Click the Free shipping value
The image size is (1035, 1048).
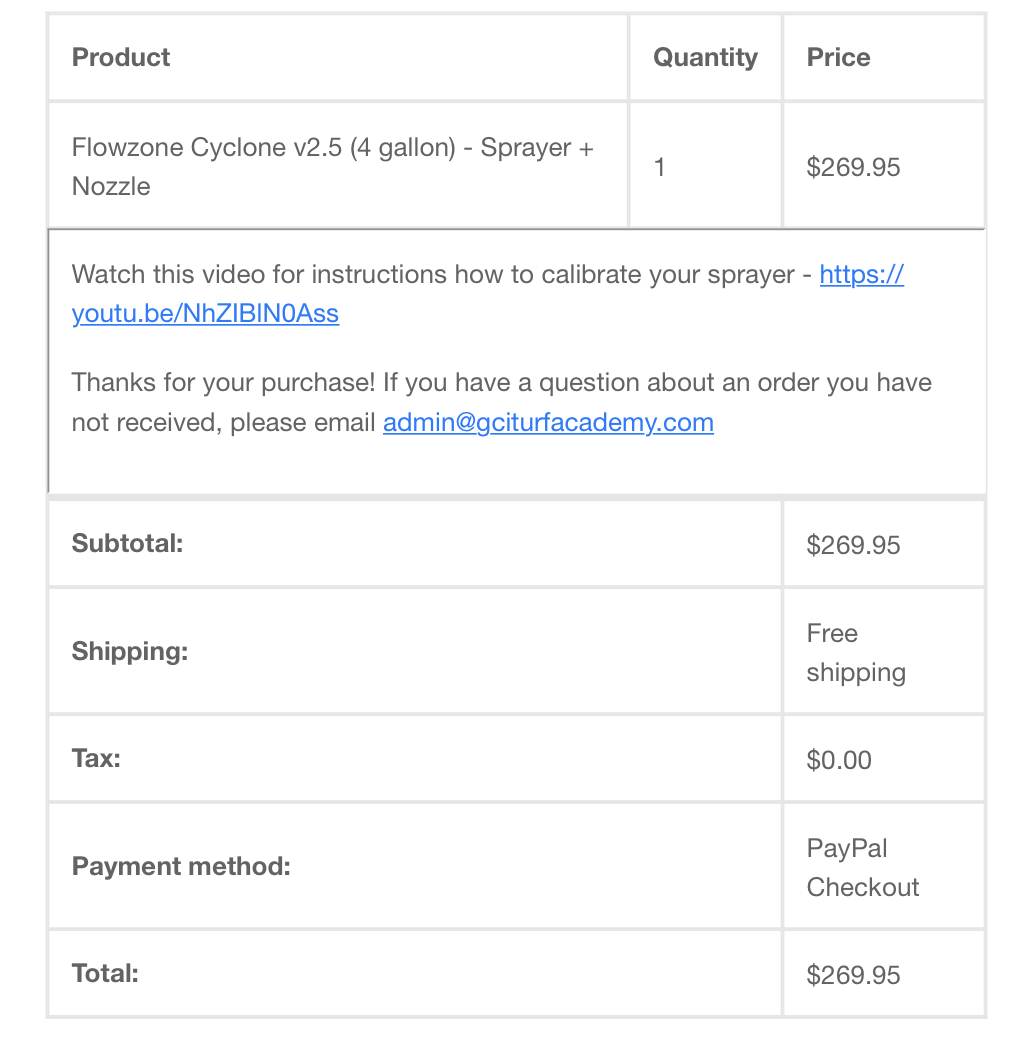click(855, 653)
